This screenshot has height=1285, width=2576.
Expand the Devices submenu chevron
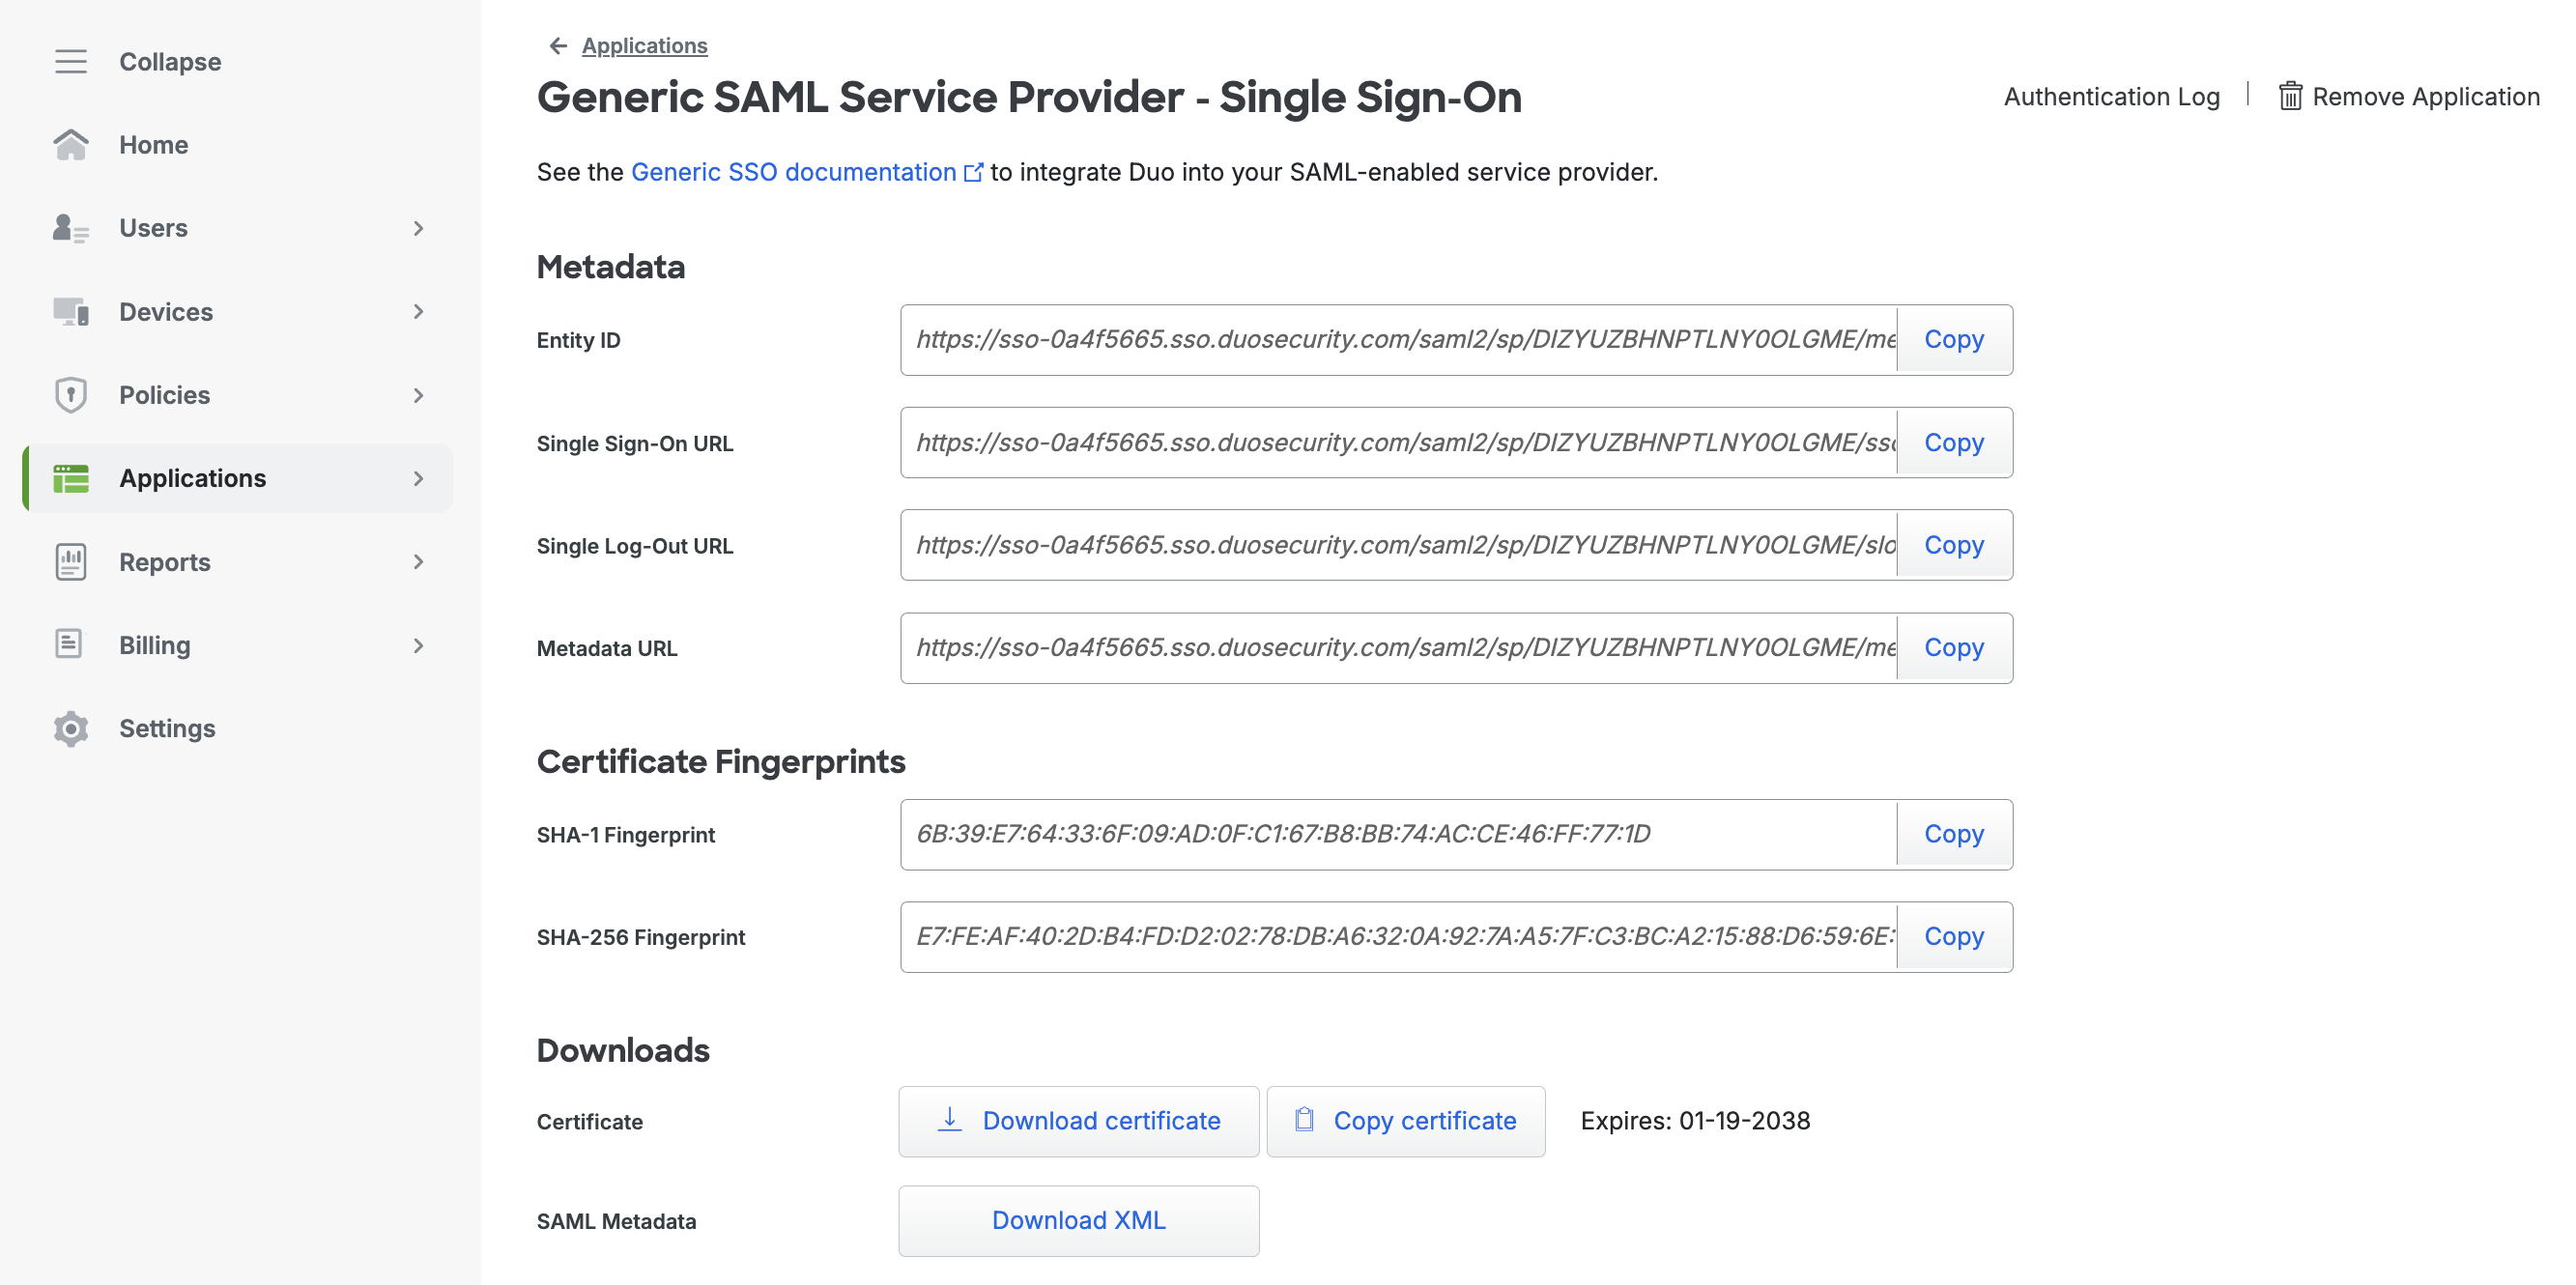[418, 312]
